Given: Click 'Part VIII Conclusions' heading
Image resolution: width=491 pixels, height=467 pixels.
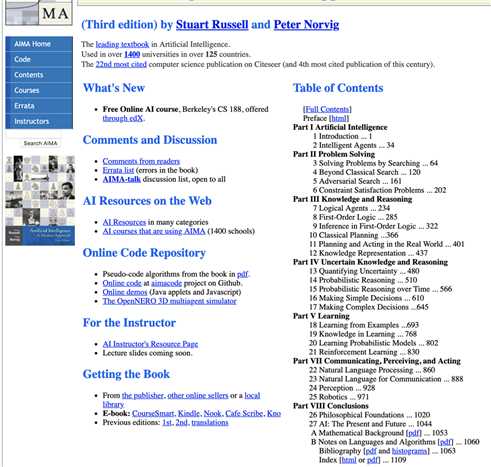Looking at the screenshot, I should pyautogui.click(x=331, y=406).
